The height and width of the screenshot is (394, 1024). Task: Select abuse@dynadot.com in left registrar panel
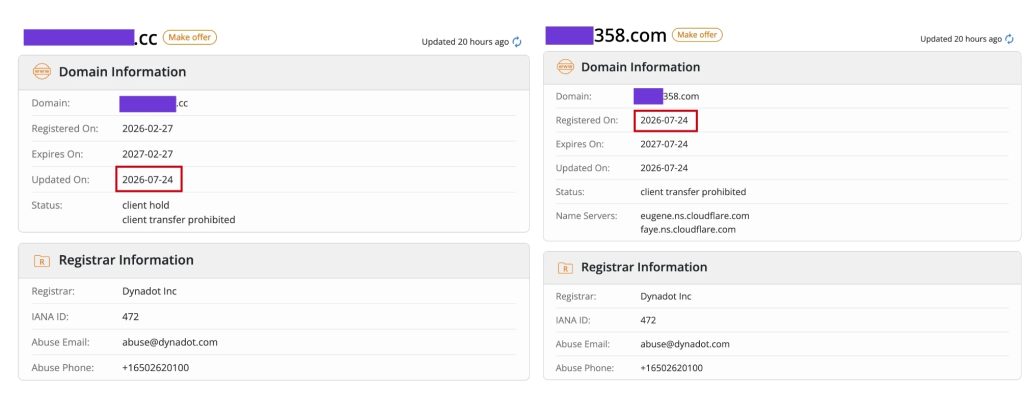coord(170,342)
